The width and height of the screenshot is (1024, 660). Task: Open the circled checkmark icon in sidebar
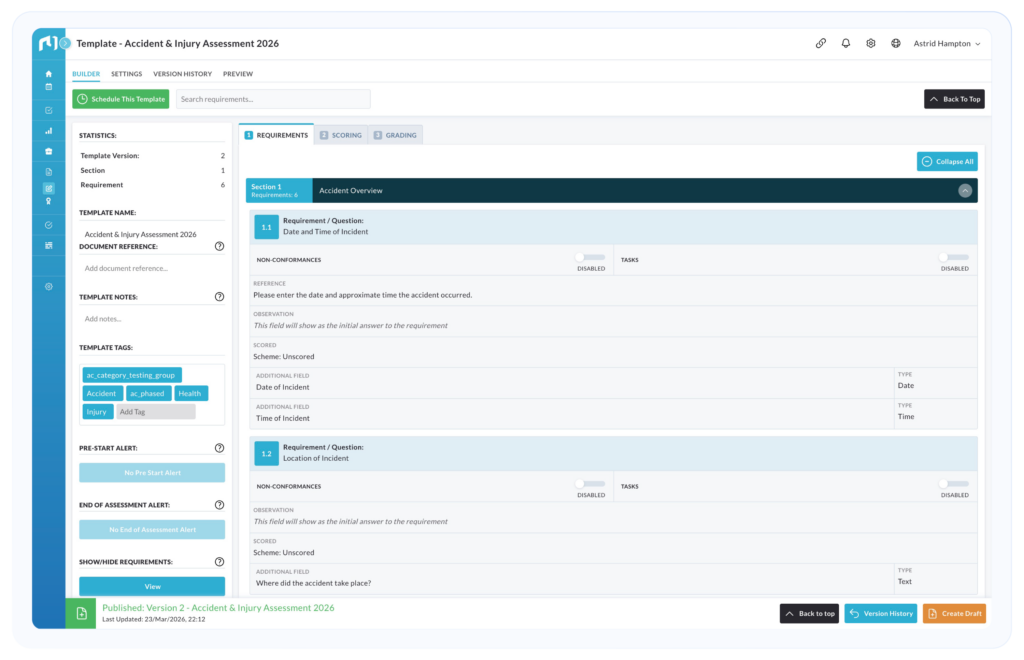tap(48, 225)
